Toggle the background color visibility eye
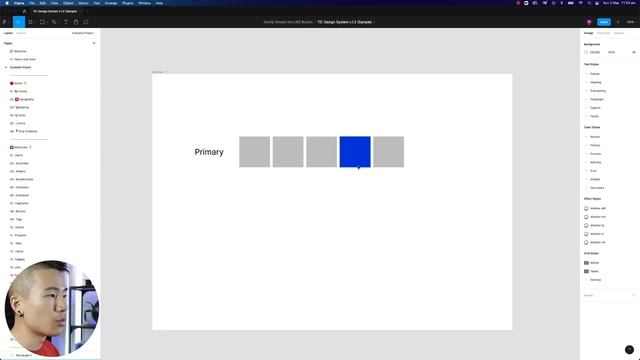The image size is (640, 360). click(634, 52)
